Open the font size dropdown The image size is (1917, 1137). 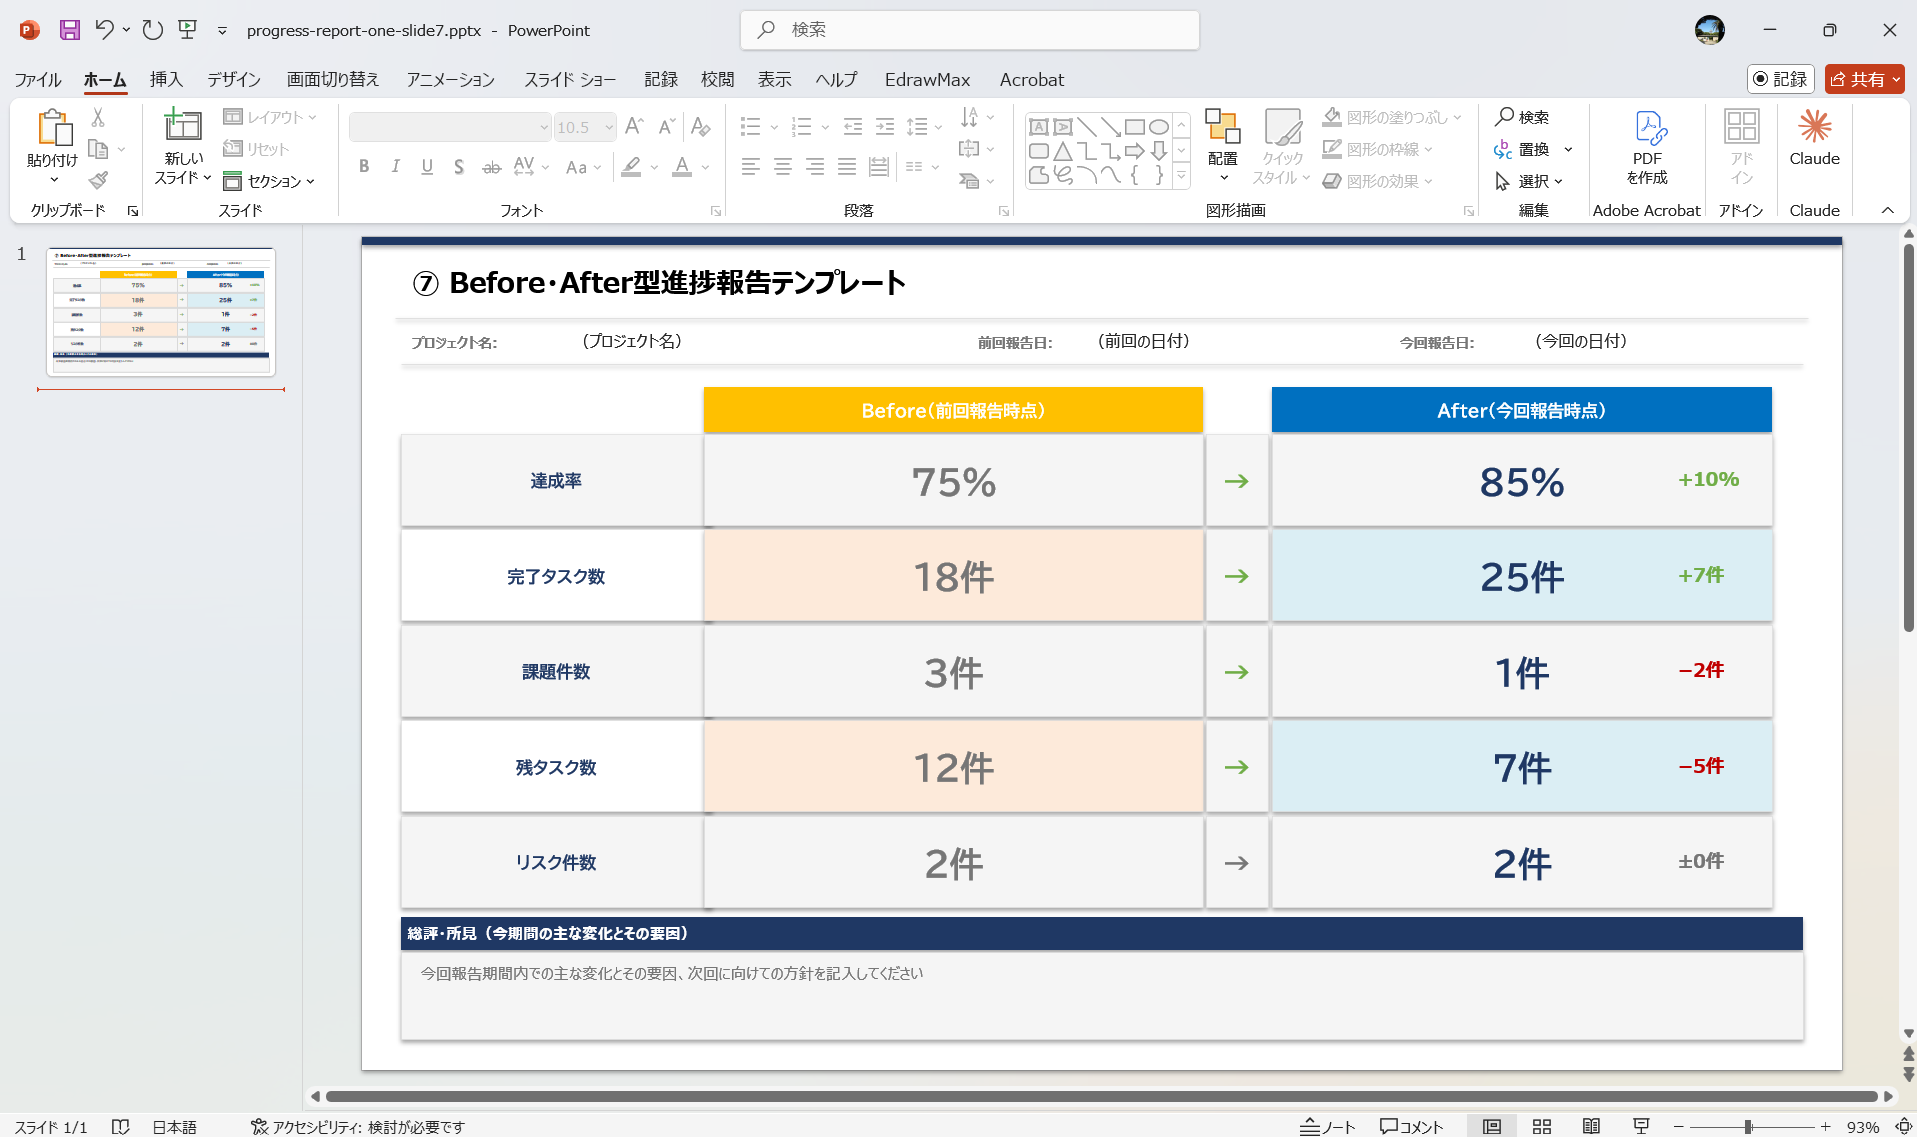click(609, 127)
